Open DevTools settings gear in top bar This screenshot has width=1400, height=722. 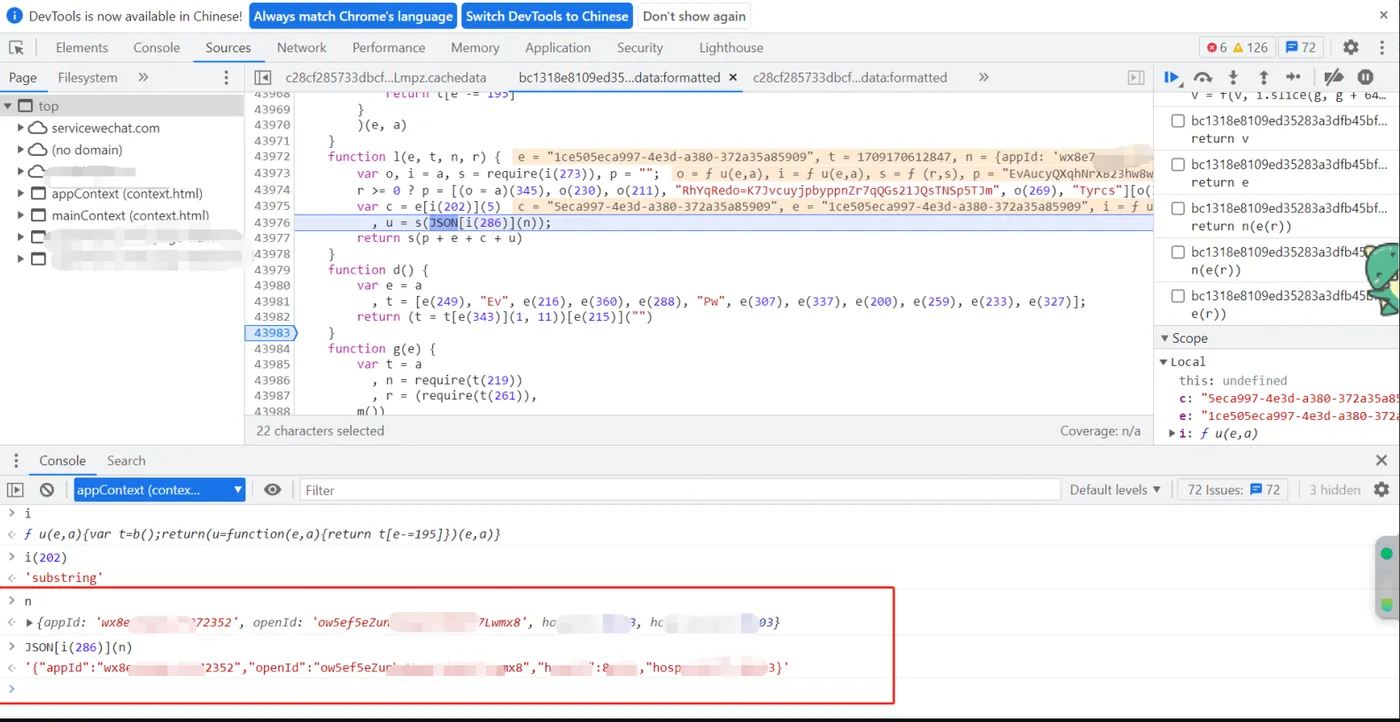(x=1350, y=47)
